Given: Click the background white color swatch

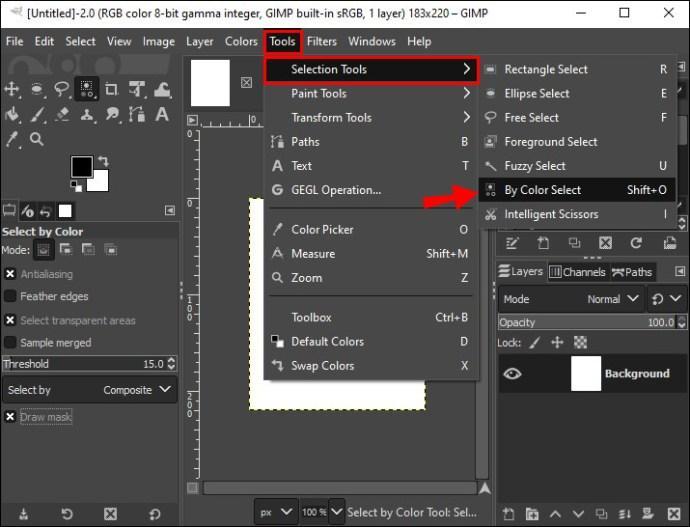Looking at the screenshot, I should tap(100, 183).
